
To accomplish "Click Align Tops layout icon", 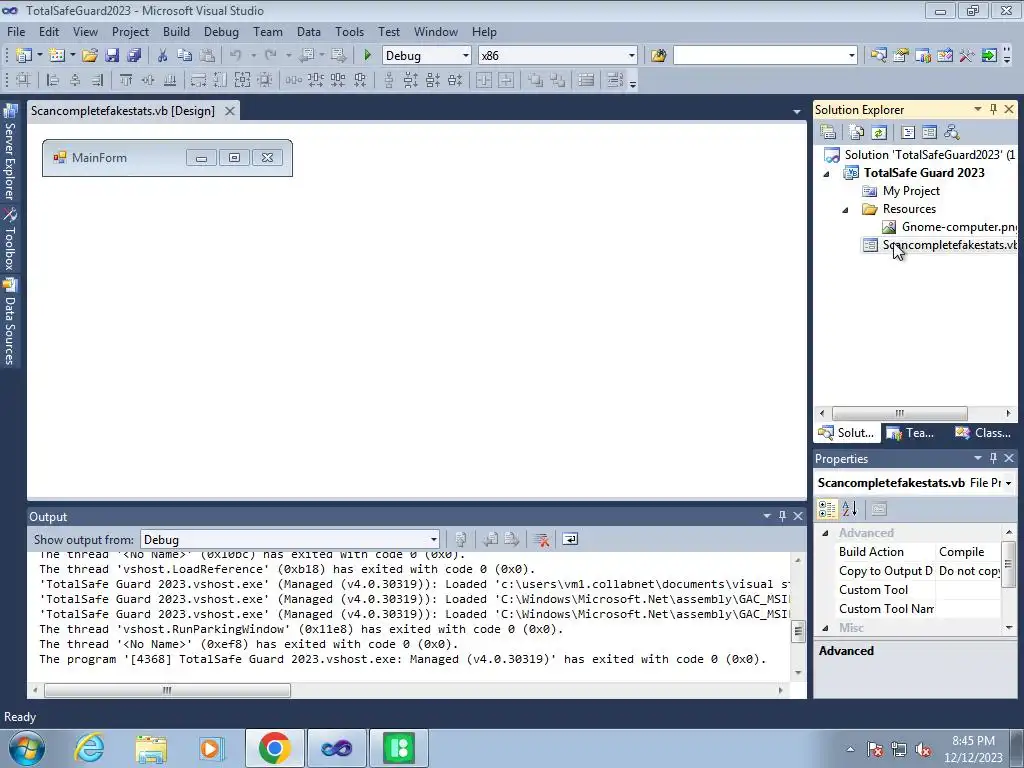I will click(125, 80).
